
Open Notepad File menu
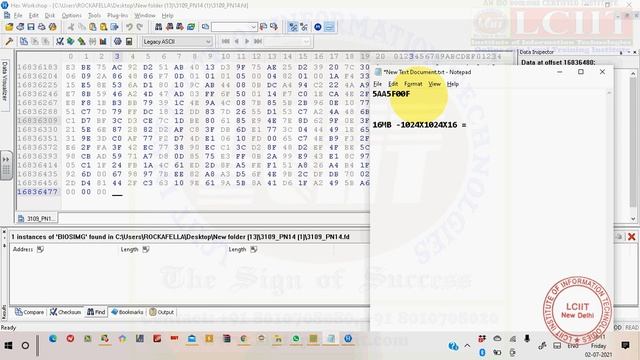click(378, 84)
